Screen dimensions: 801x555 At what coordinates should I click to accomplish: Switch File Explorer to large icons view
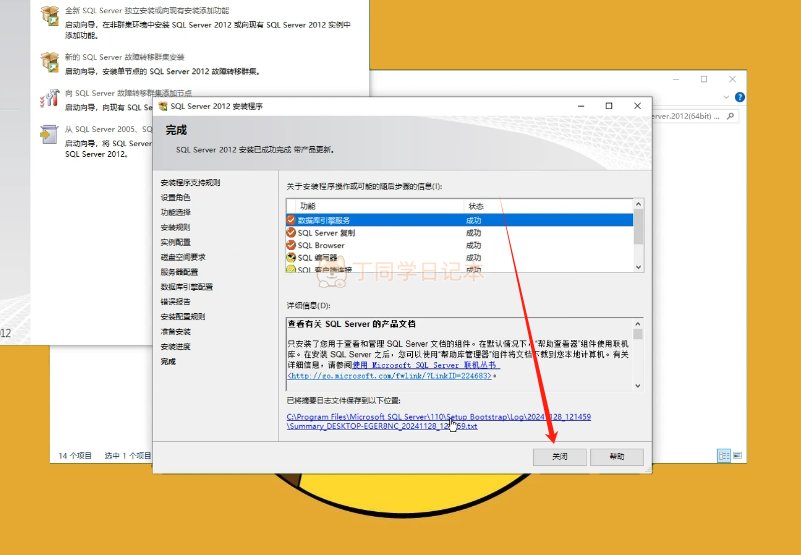737,455
